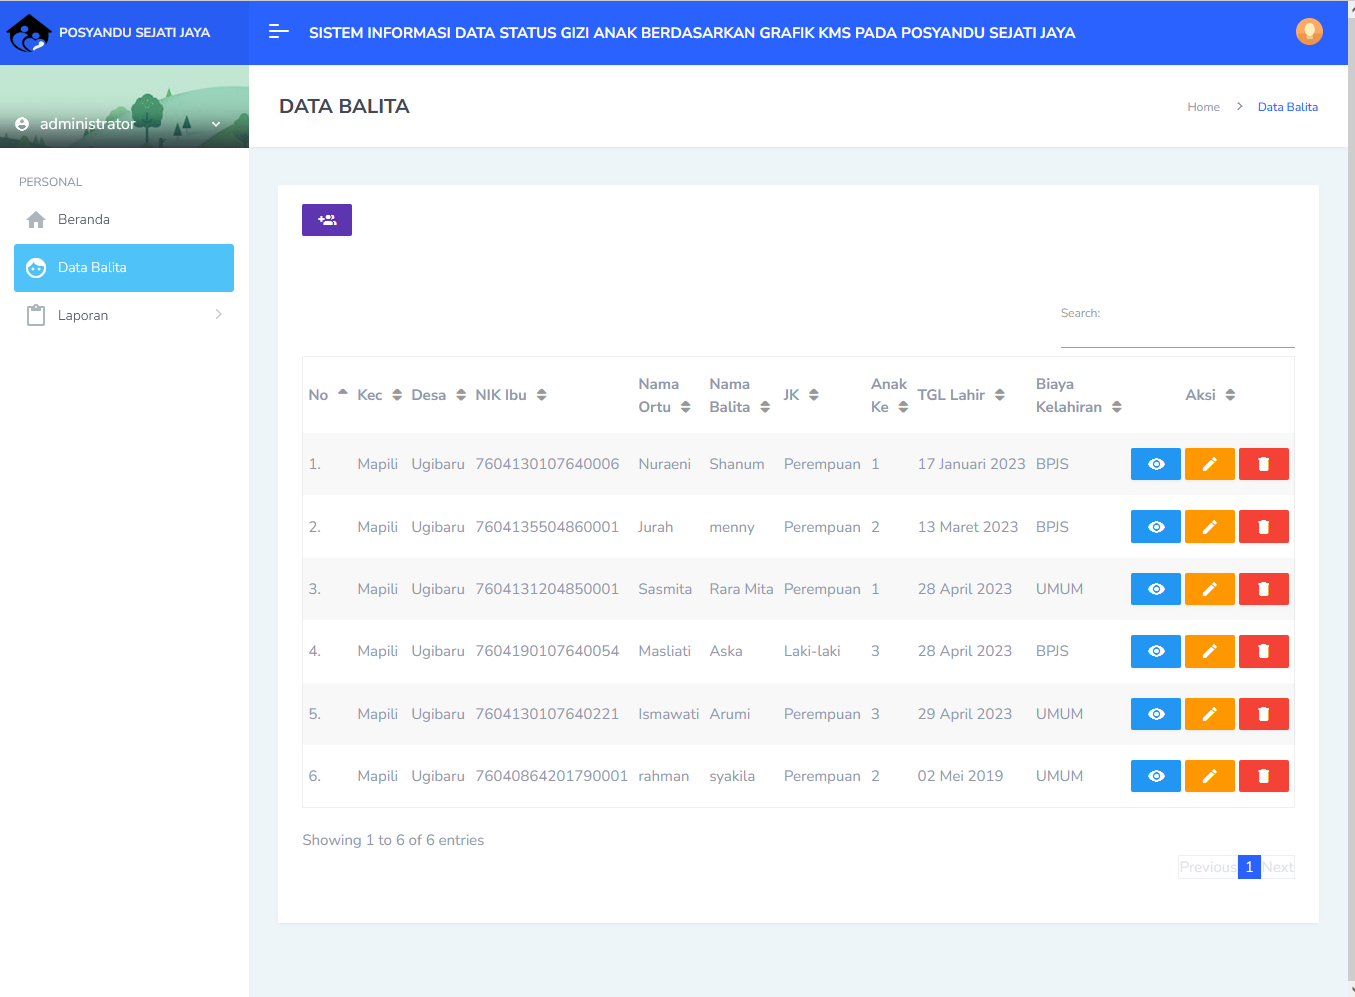Sort by Biaya Kelahiran column header
This screenshot has height=997, width=1355.
[x=1078, y=396]
